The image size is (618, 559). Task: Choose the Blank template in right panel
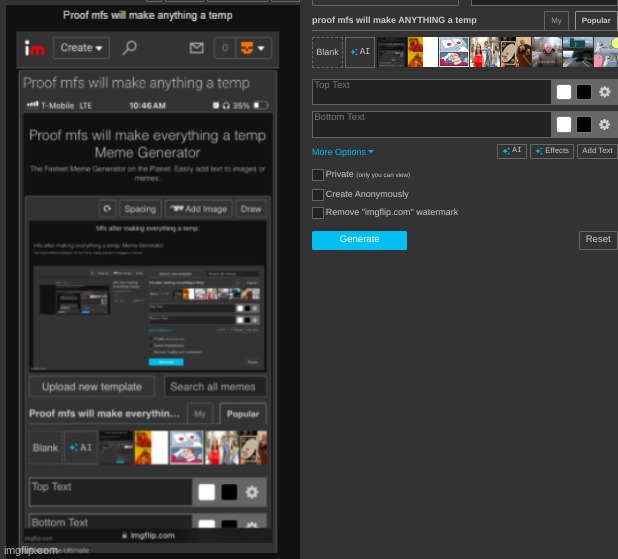[327, 52]
